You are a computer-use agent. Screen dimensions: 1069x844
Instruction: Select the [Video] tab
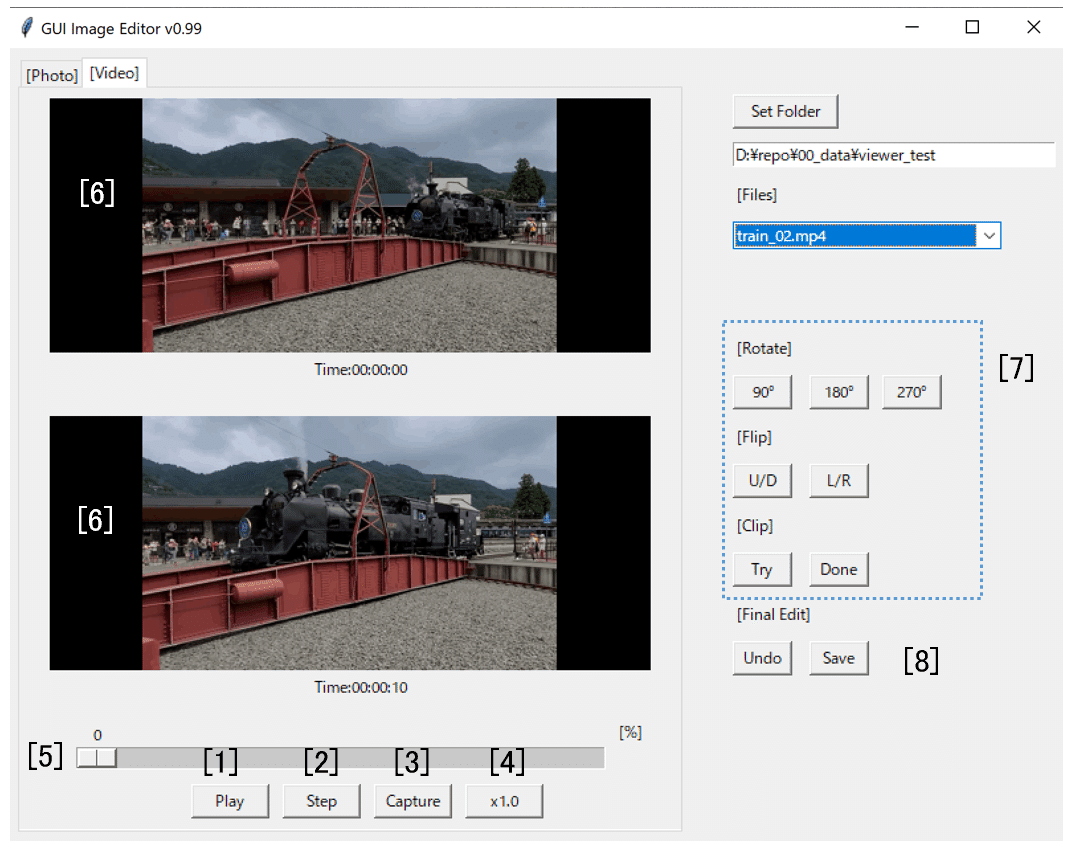tap(115, 73)
